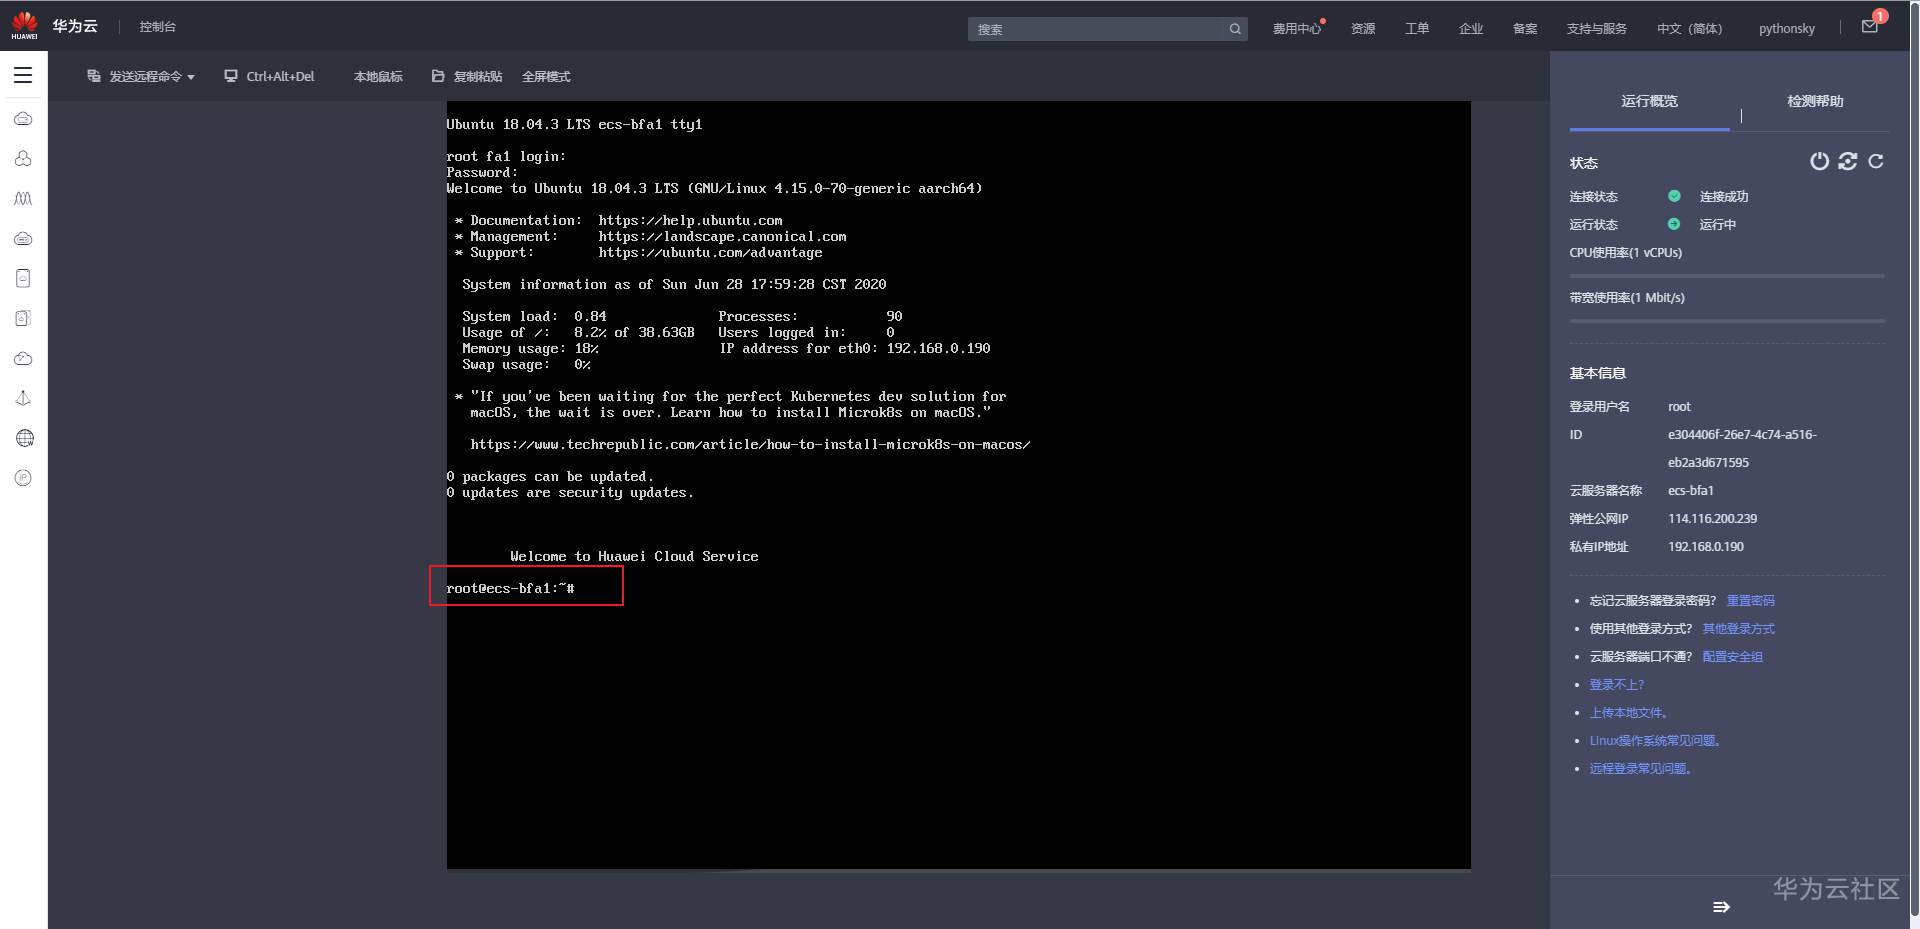The image size is (1920, 929).
Task: Open the Linux操作系统常见问题 link
Action: [x=1655, y=741]
